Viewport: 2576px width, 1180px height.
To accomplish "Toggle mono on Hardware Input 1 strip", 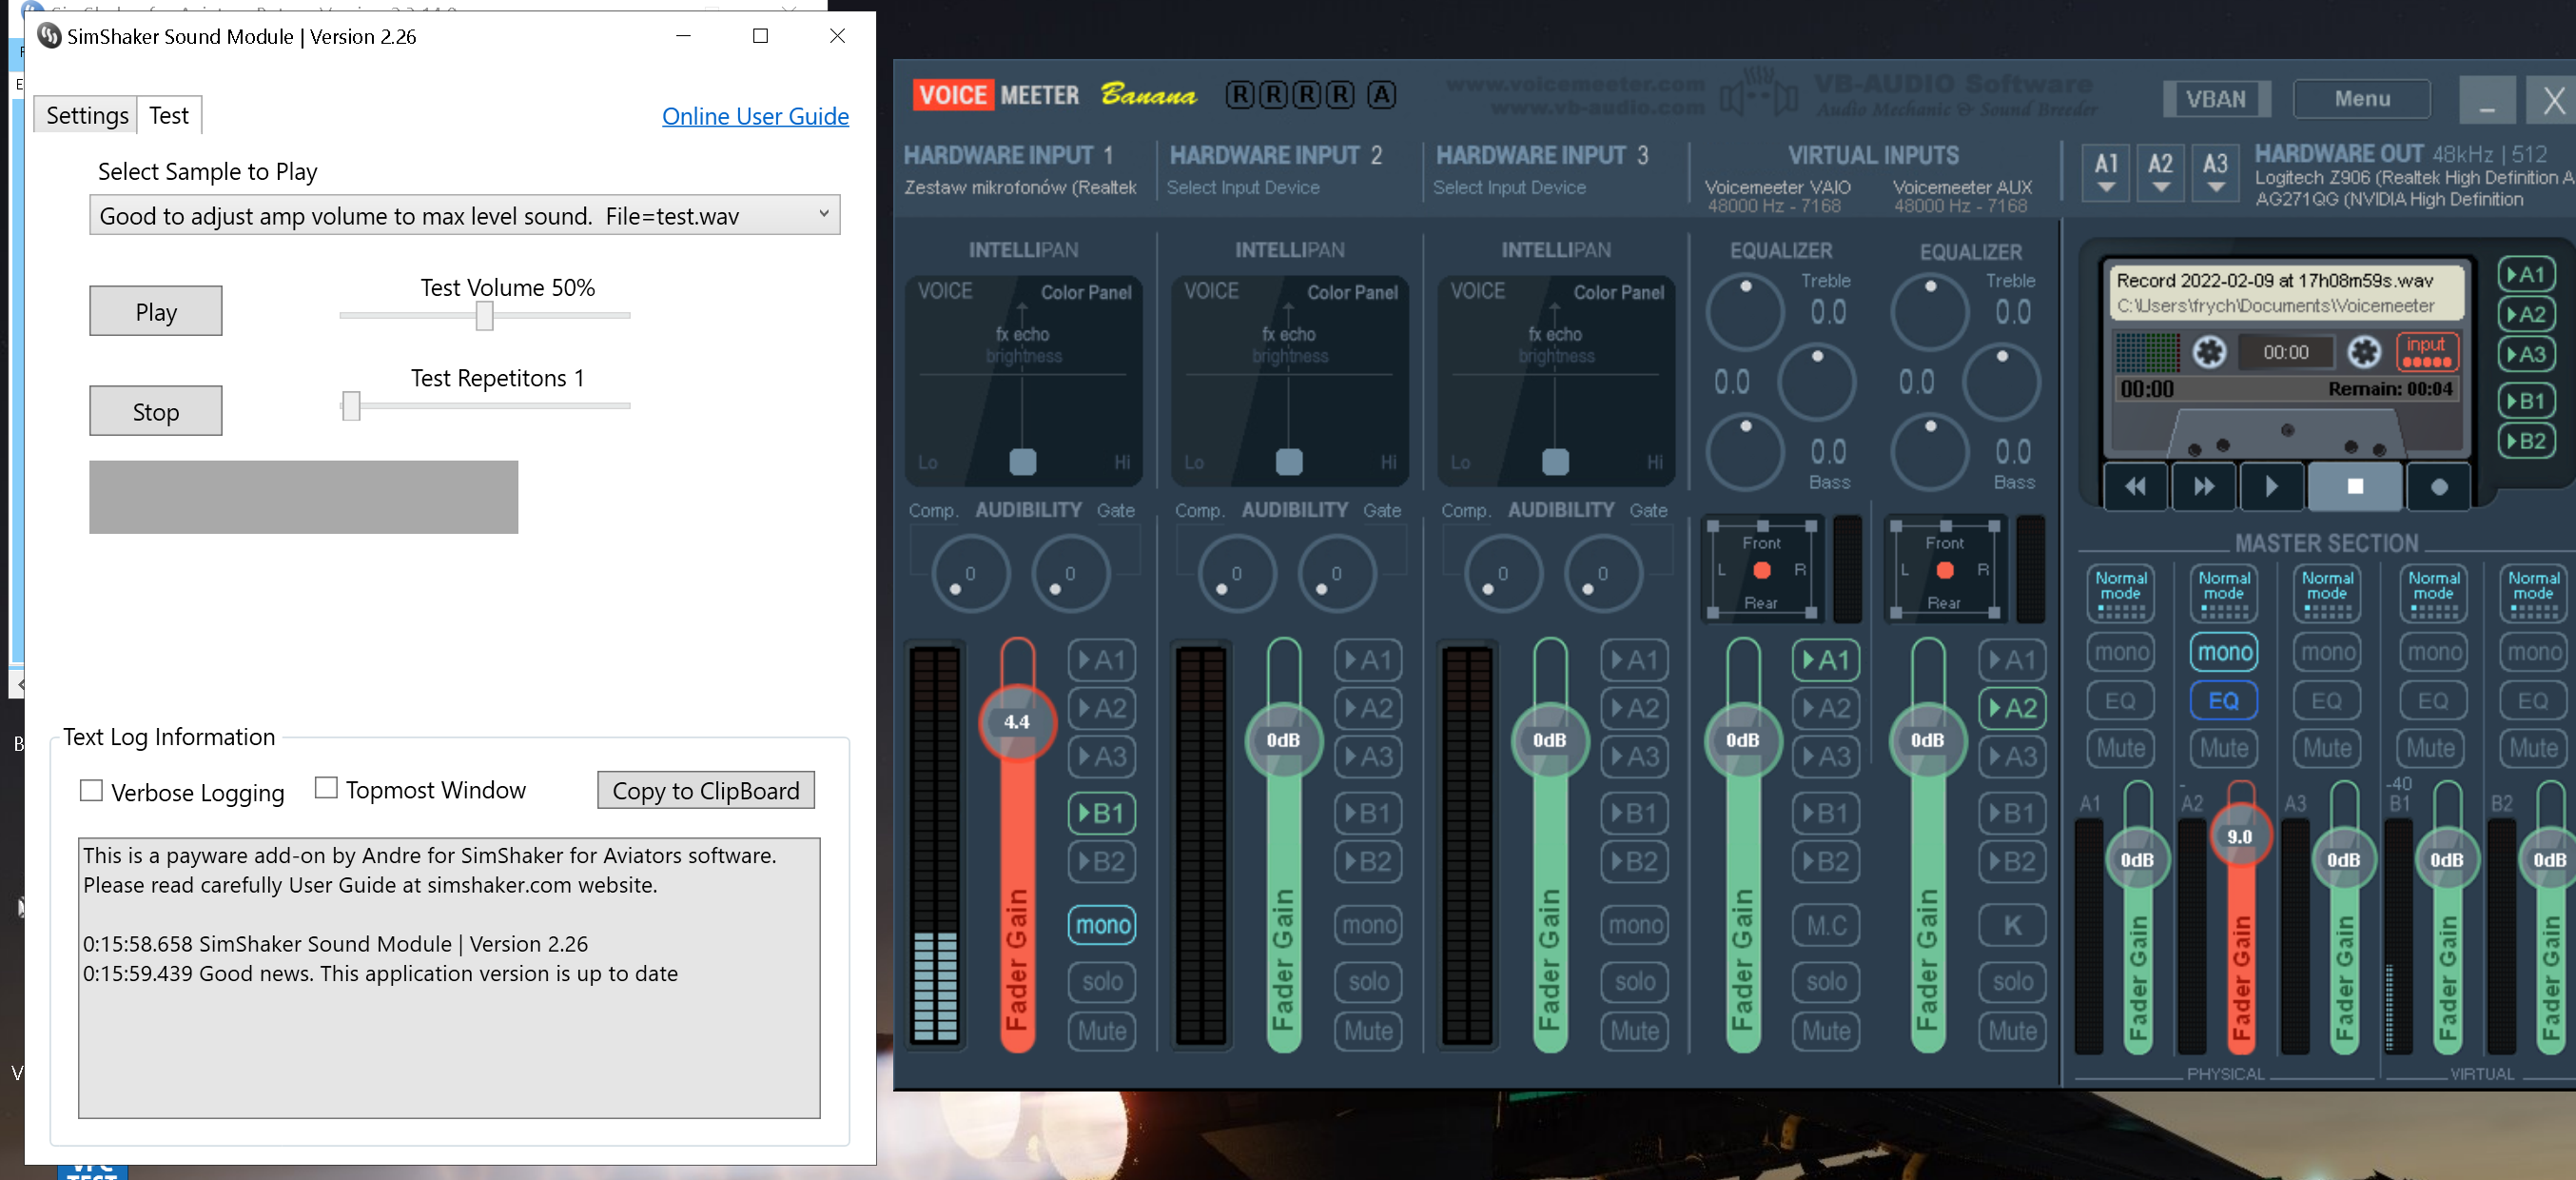I will (1102, 925).
